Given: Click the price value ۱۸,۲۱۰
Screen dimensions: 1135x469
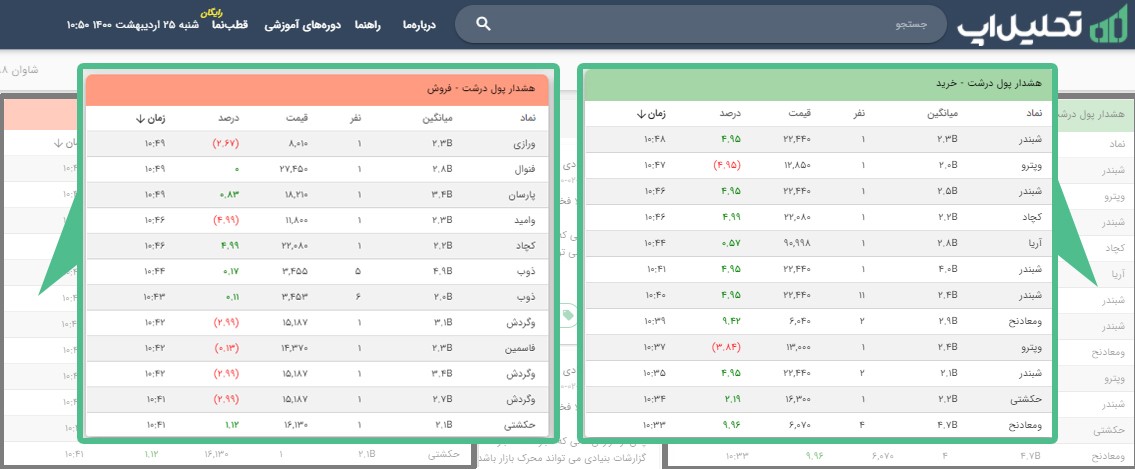Looking at the screenshot, I should point(295,195).
